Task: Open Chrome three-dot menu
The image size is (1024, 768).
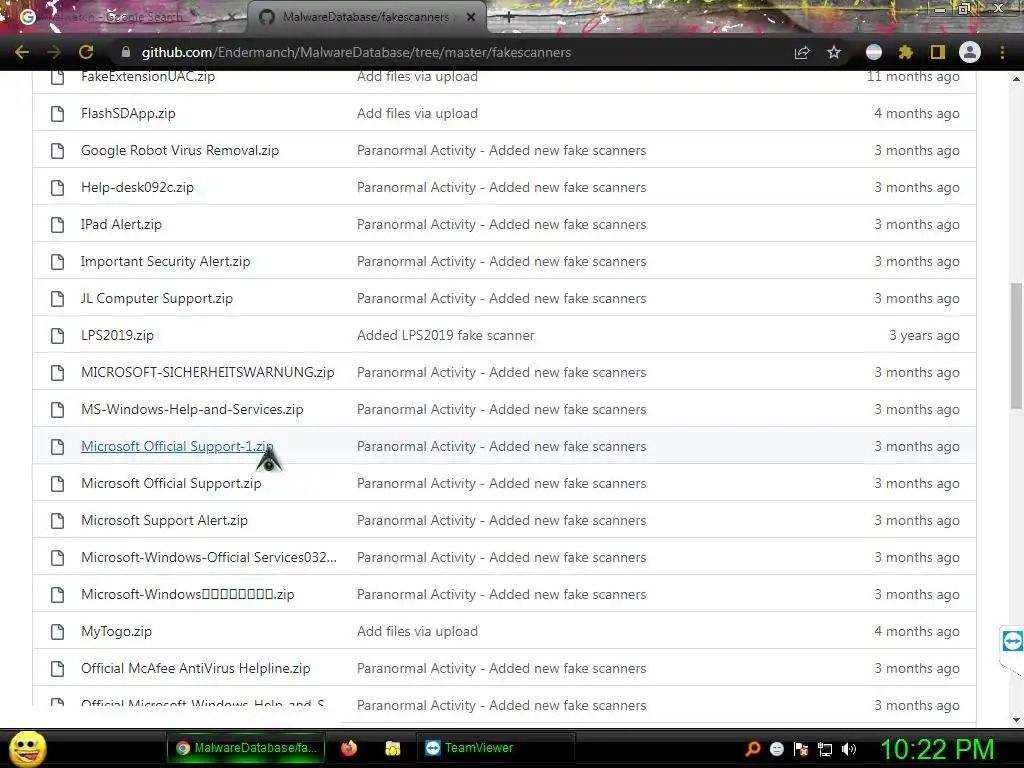Action: (1002, 52)
